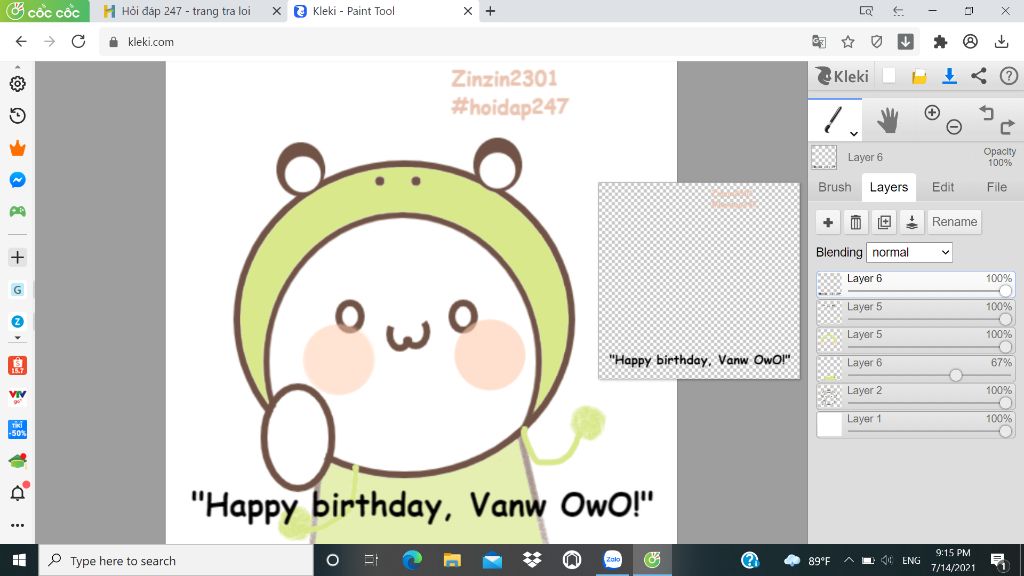This screenshot has height=576, width=1024.
Task: Open the browser profile account icon
Action: click(970, 42)
